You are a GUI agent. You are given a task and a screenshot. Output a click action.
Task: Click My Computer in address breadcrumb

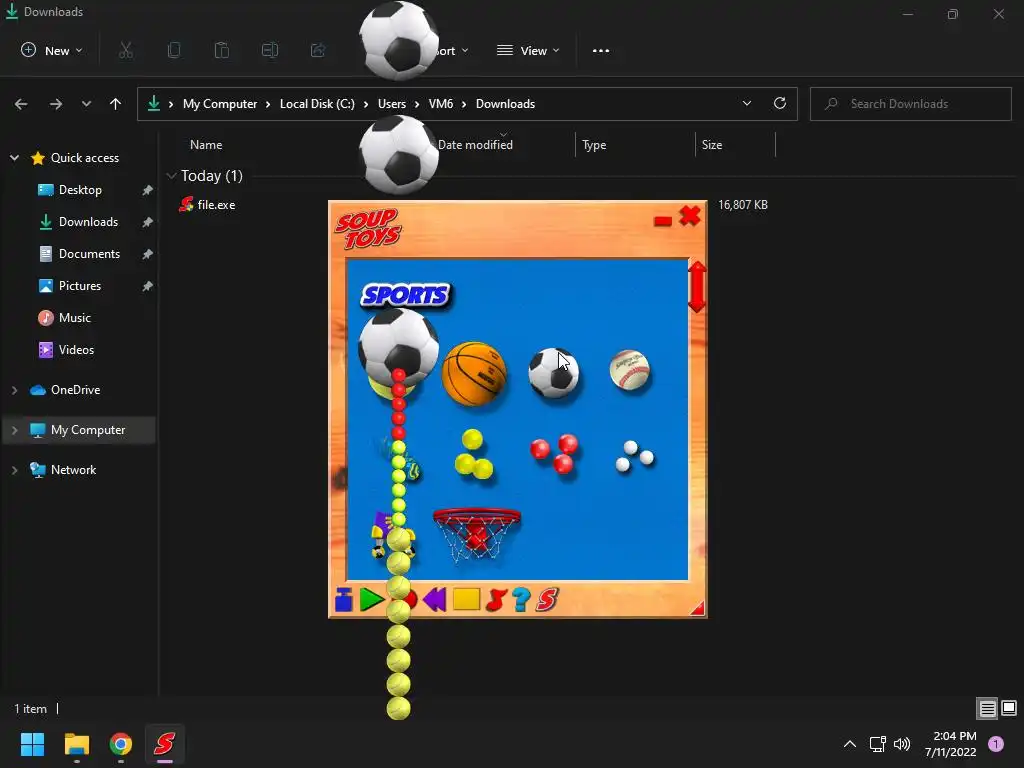tap(220, 104)
